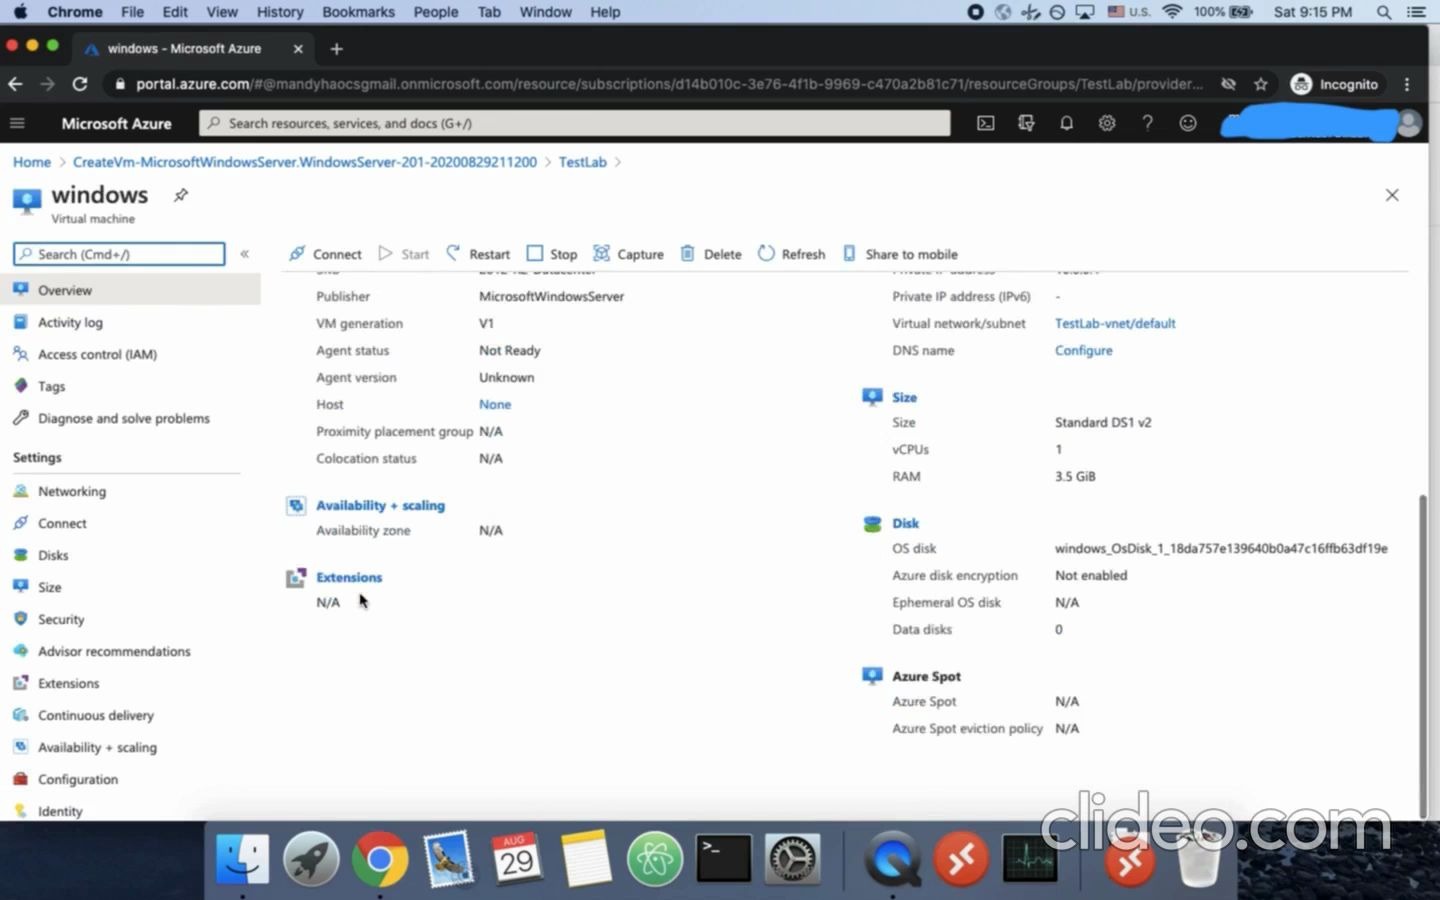Go back in Chrome

(15, 84)
